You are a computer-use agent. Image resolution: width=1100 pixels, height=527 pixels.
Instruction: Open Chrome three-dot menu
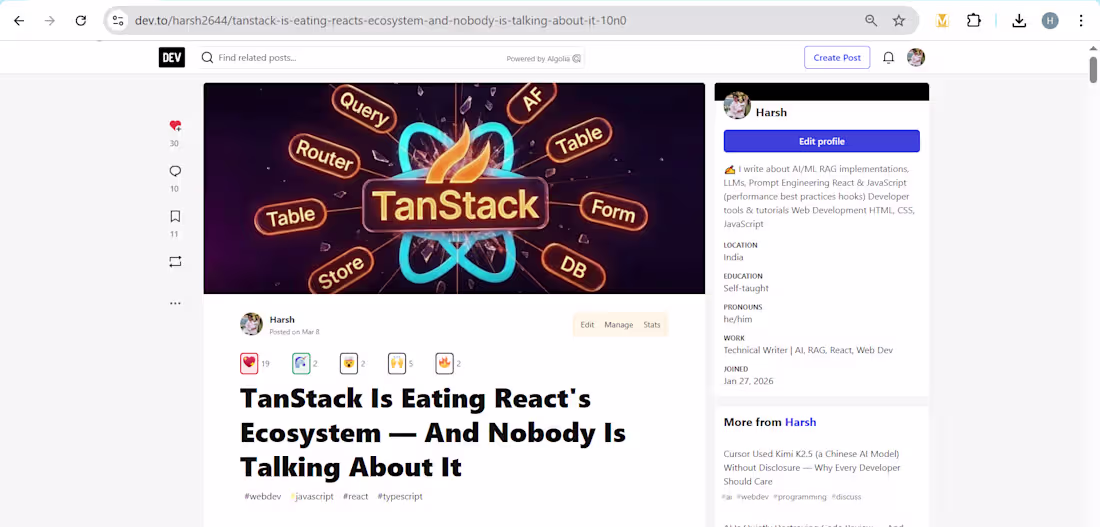pos(1081,21)
